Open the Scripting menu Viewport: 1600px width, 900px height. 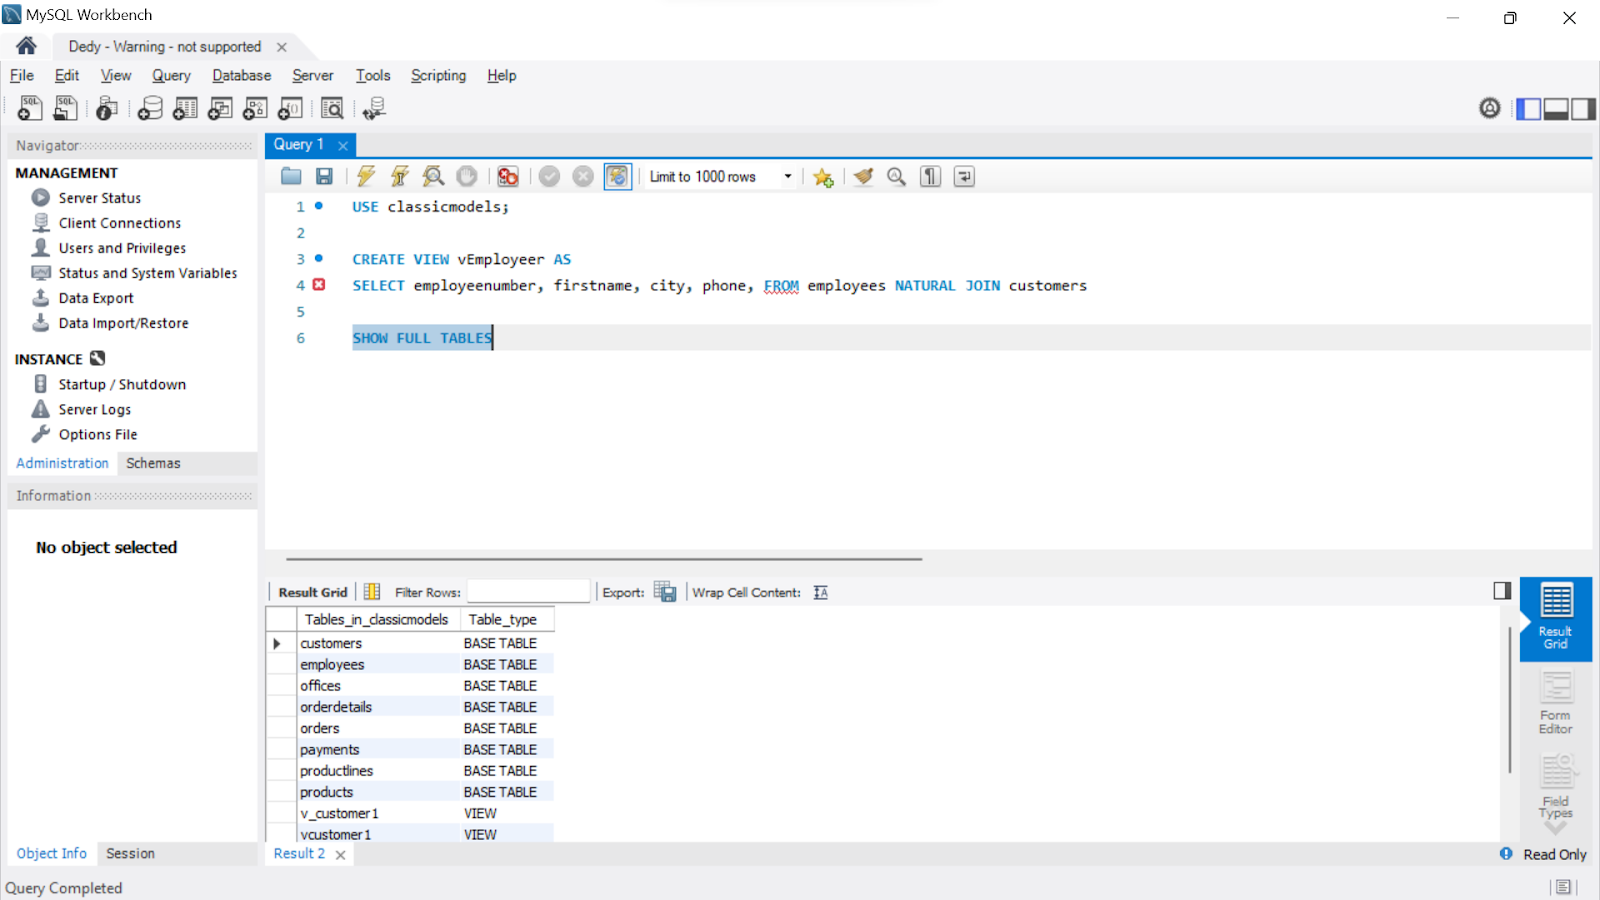coord(438,75)
